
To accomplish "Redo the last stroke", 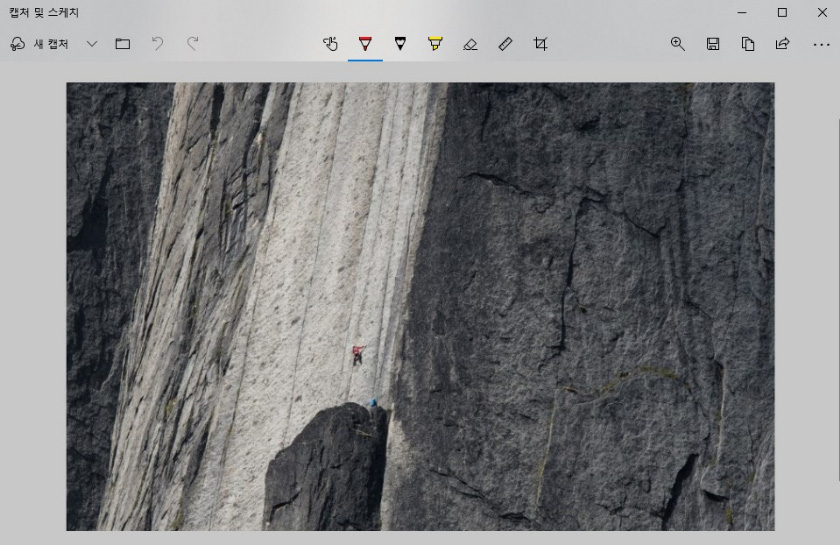I will click(192, 44).
